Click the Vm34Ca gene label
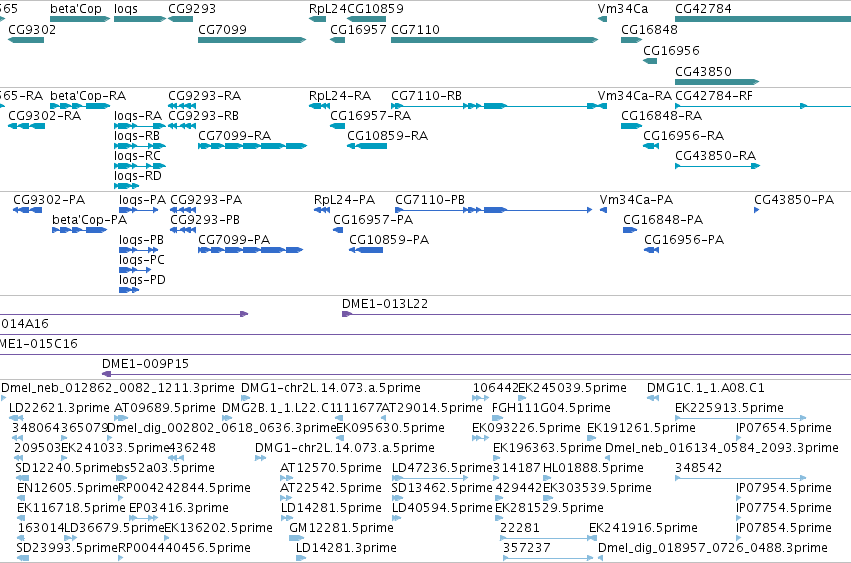 [623, 9]
